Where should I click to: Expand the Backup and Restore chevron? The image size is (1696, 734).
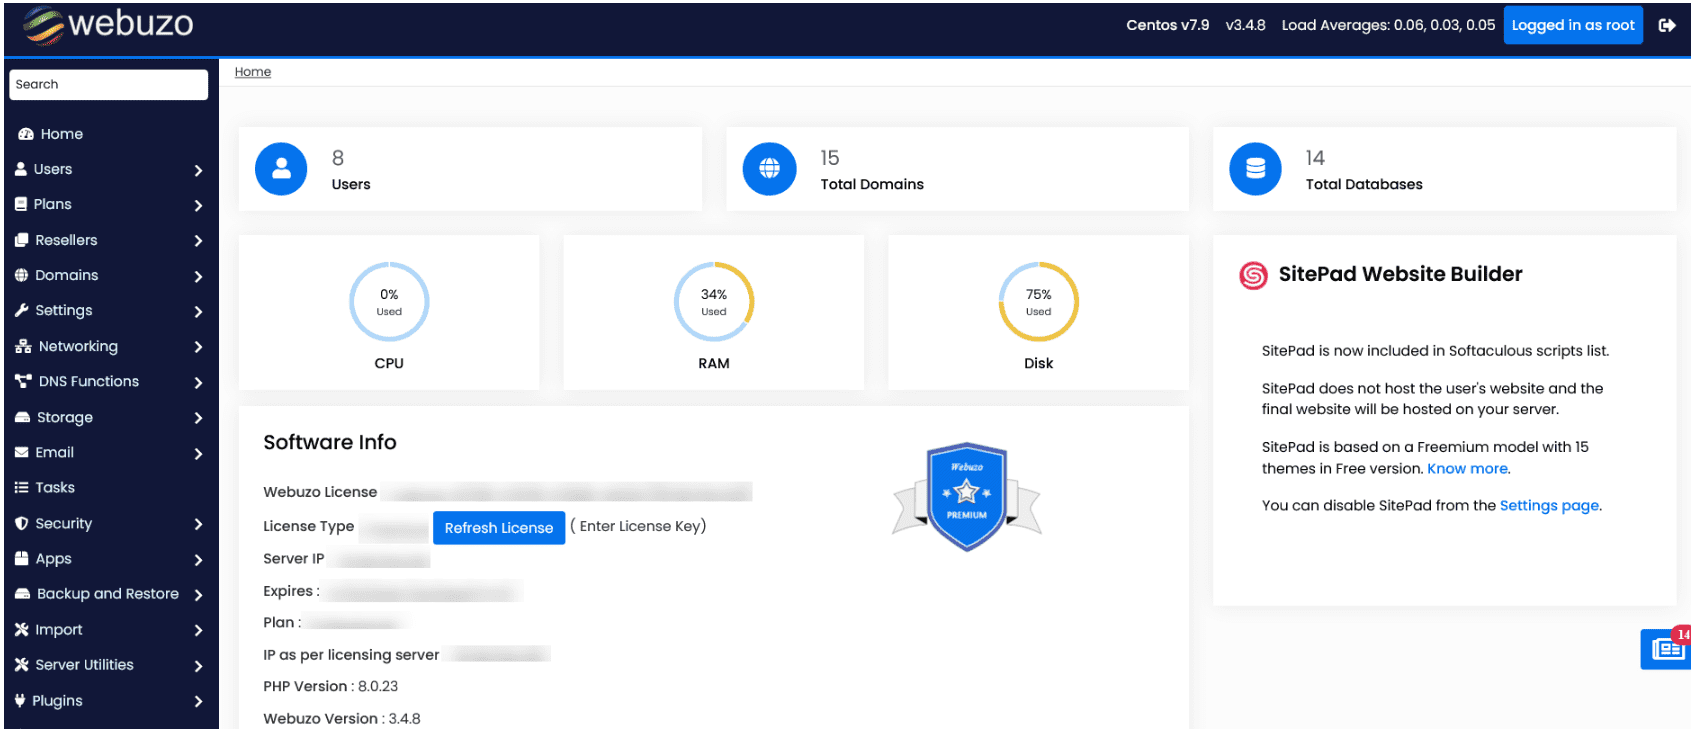198,595
